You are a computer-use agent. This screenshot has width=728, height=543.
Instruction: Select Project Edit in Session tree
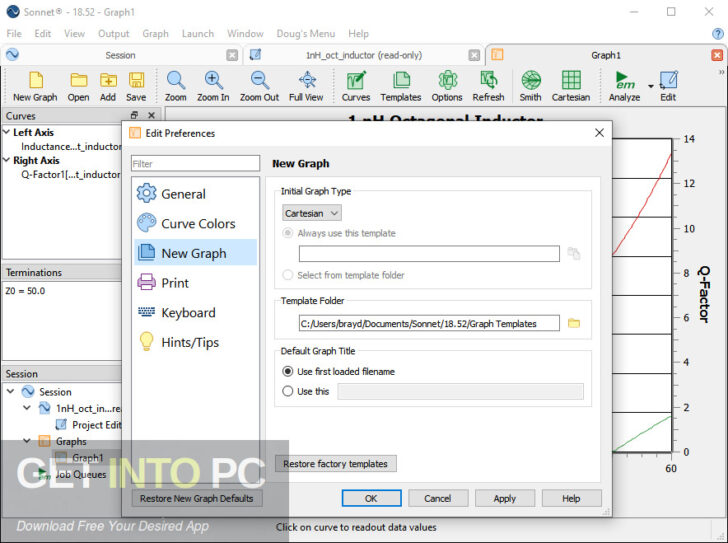(x=88, y=424)
